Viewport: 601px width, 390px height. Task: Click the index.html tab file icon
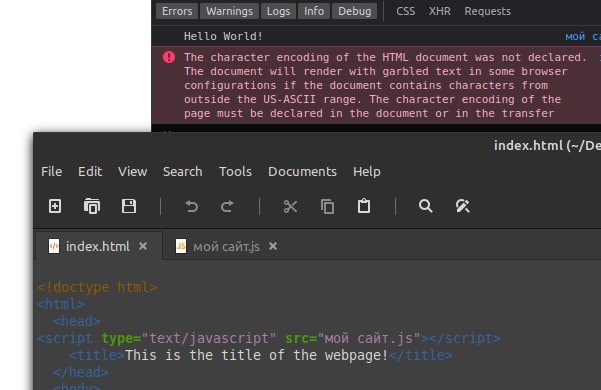coord(54,246)
